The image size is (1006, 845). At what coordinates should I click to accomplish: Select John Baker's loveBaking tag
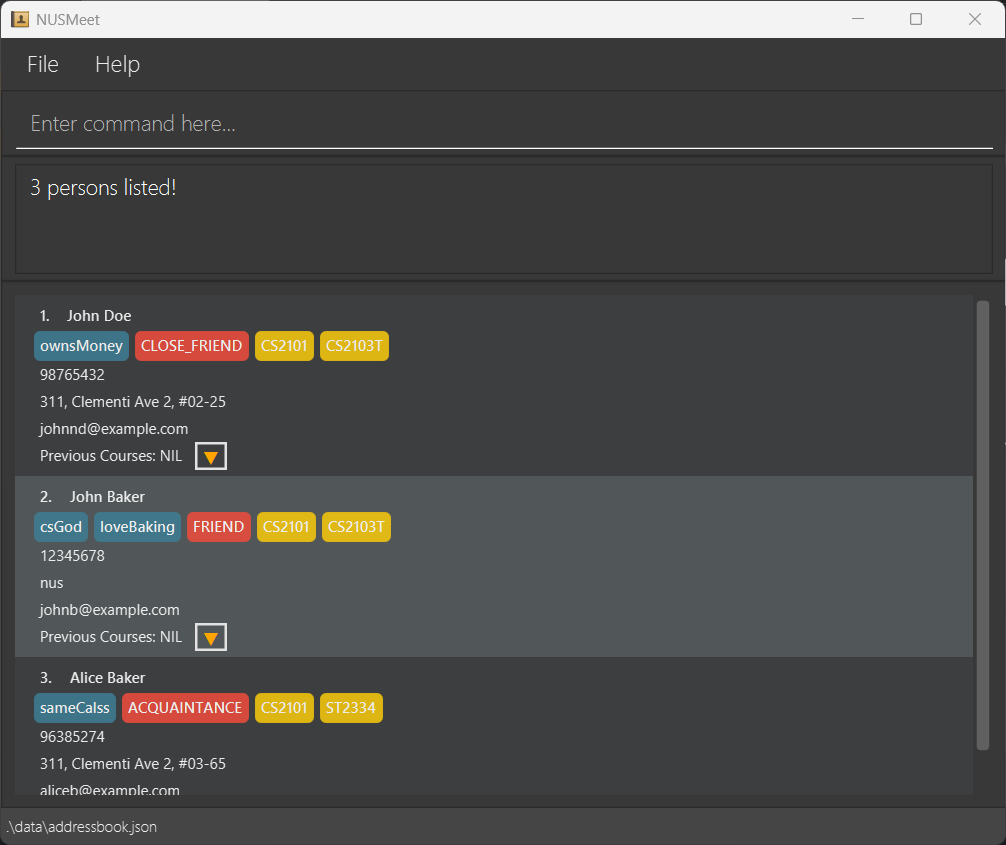pyautogui.click(x=137, y=527)
